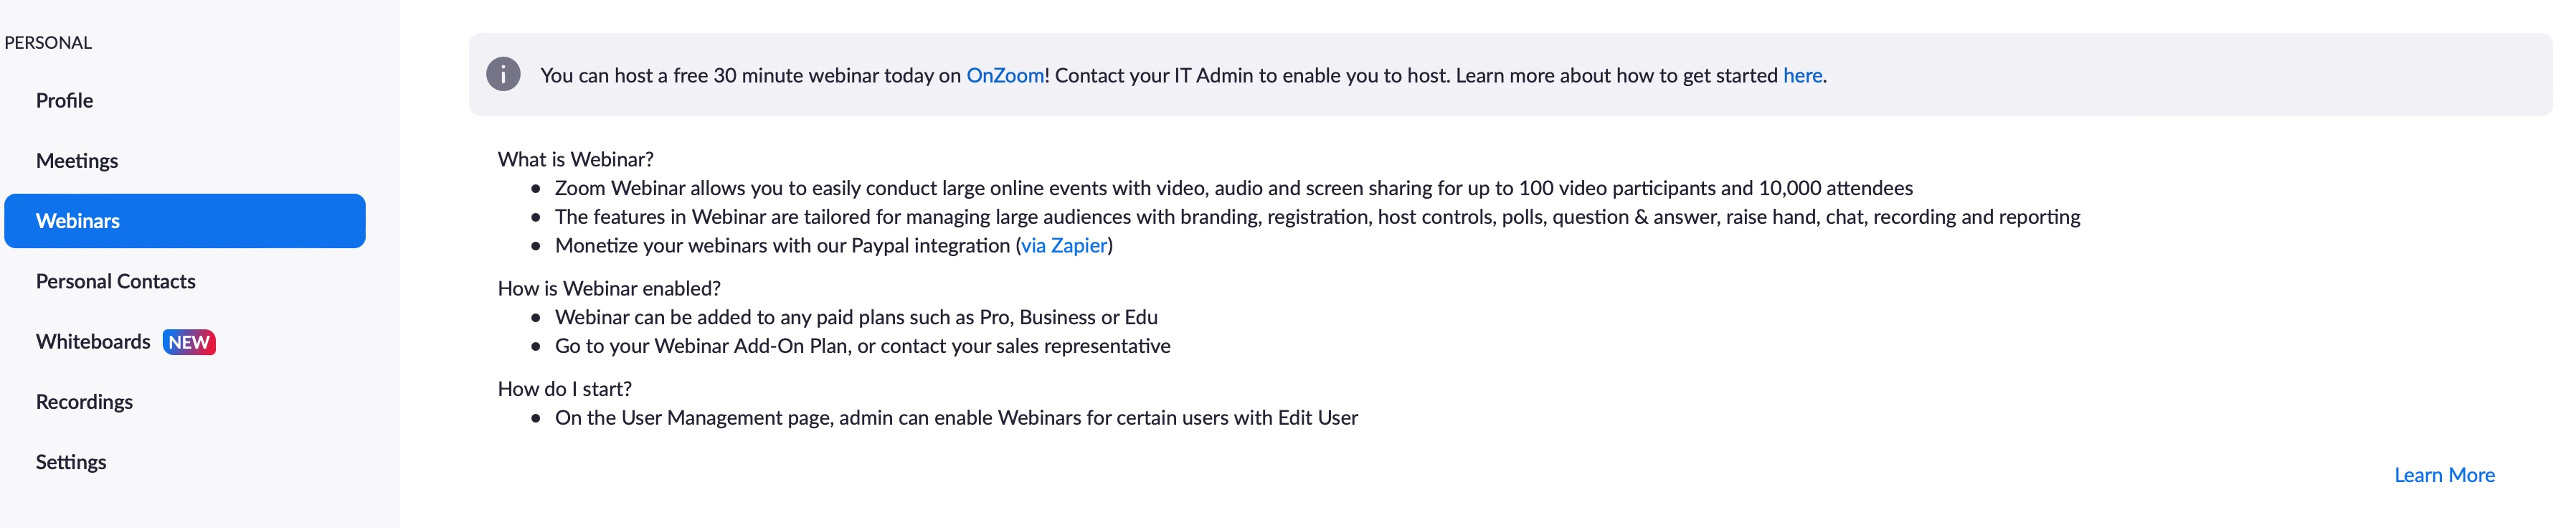
Task: Click the Webinar Add-On Plan bullet text
Action: click(x=862, y=346)
